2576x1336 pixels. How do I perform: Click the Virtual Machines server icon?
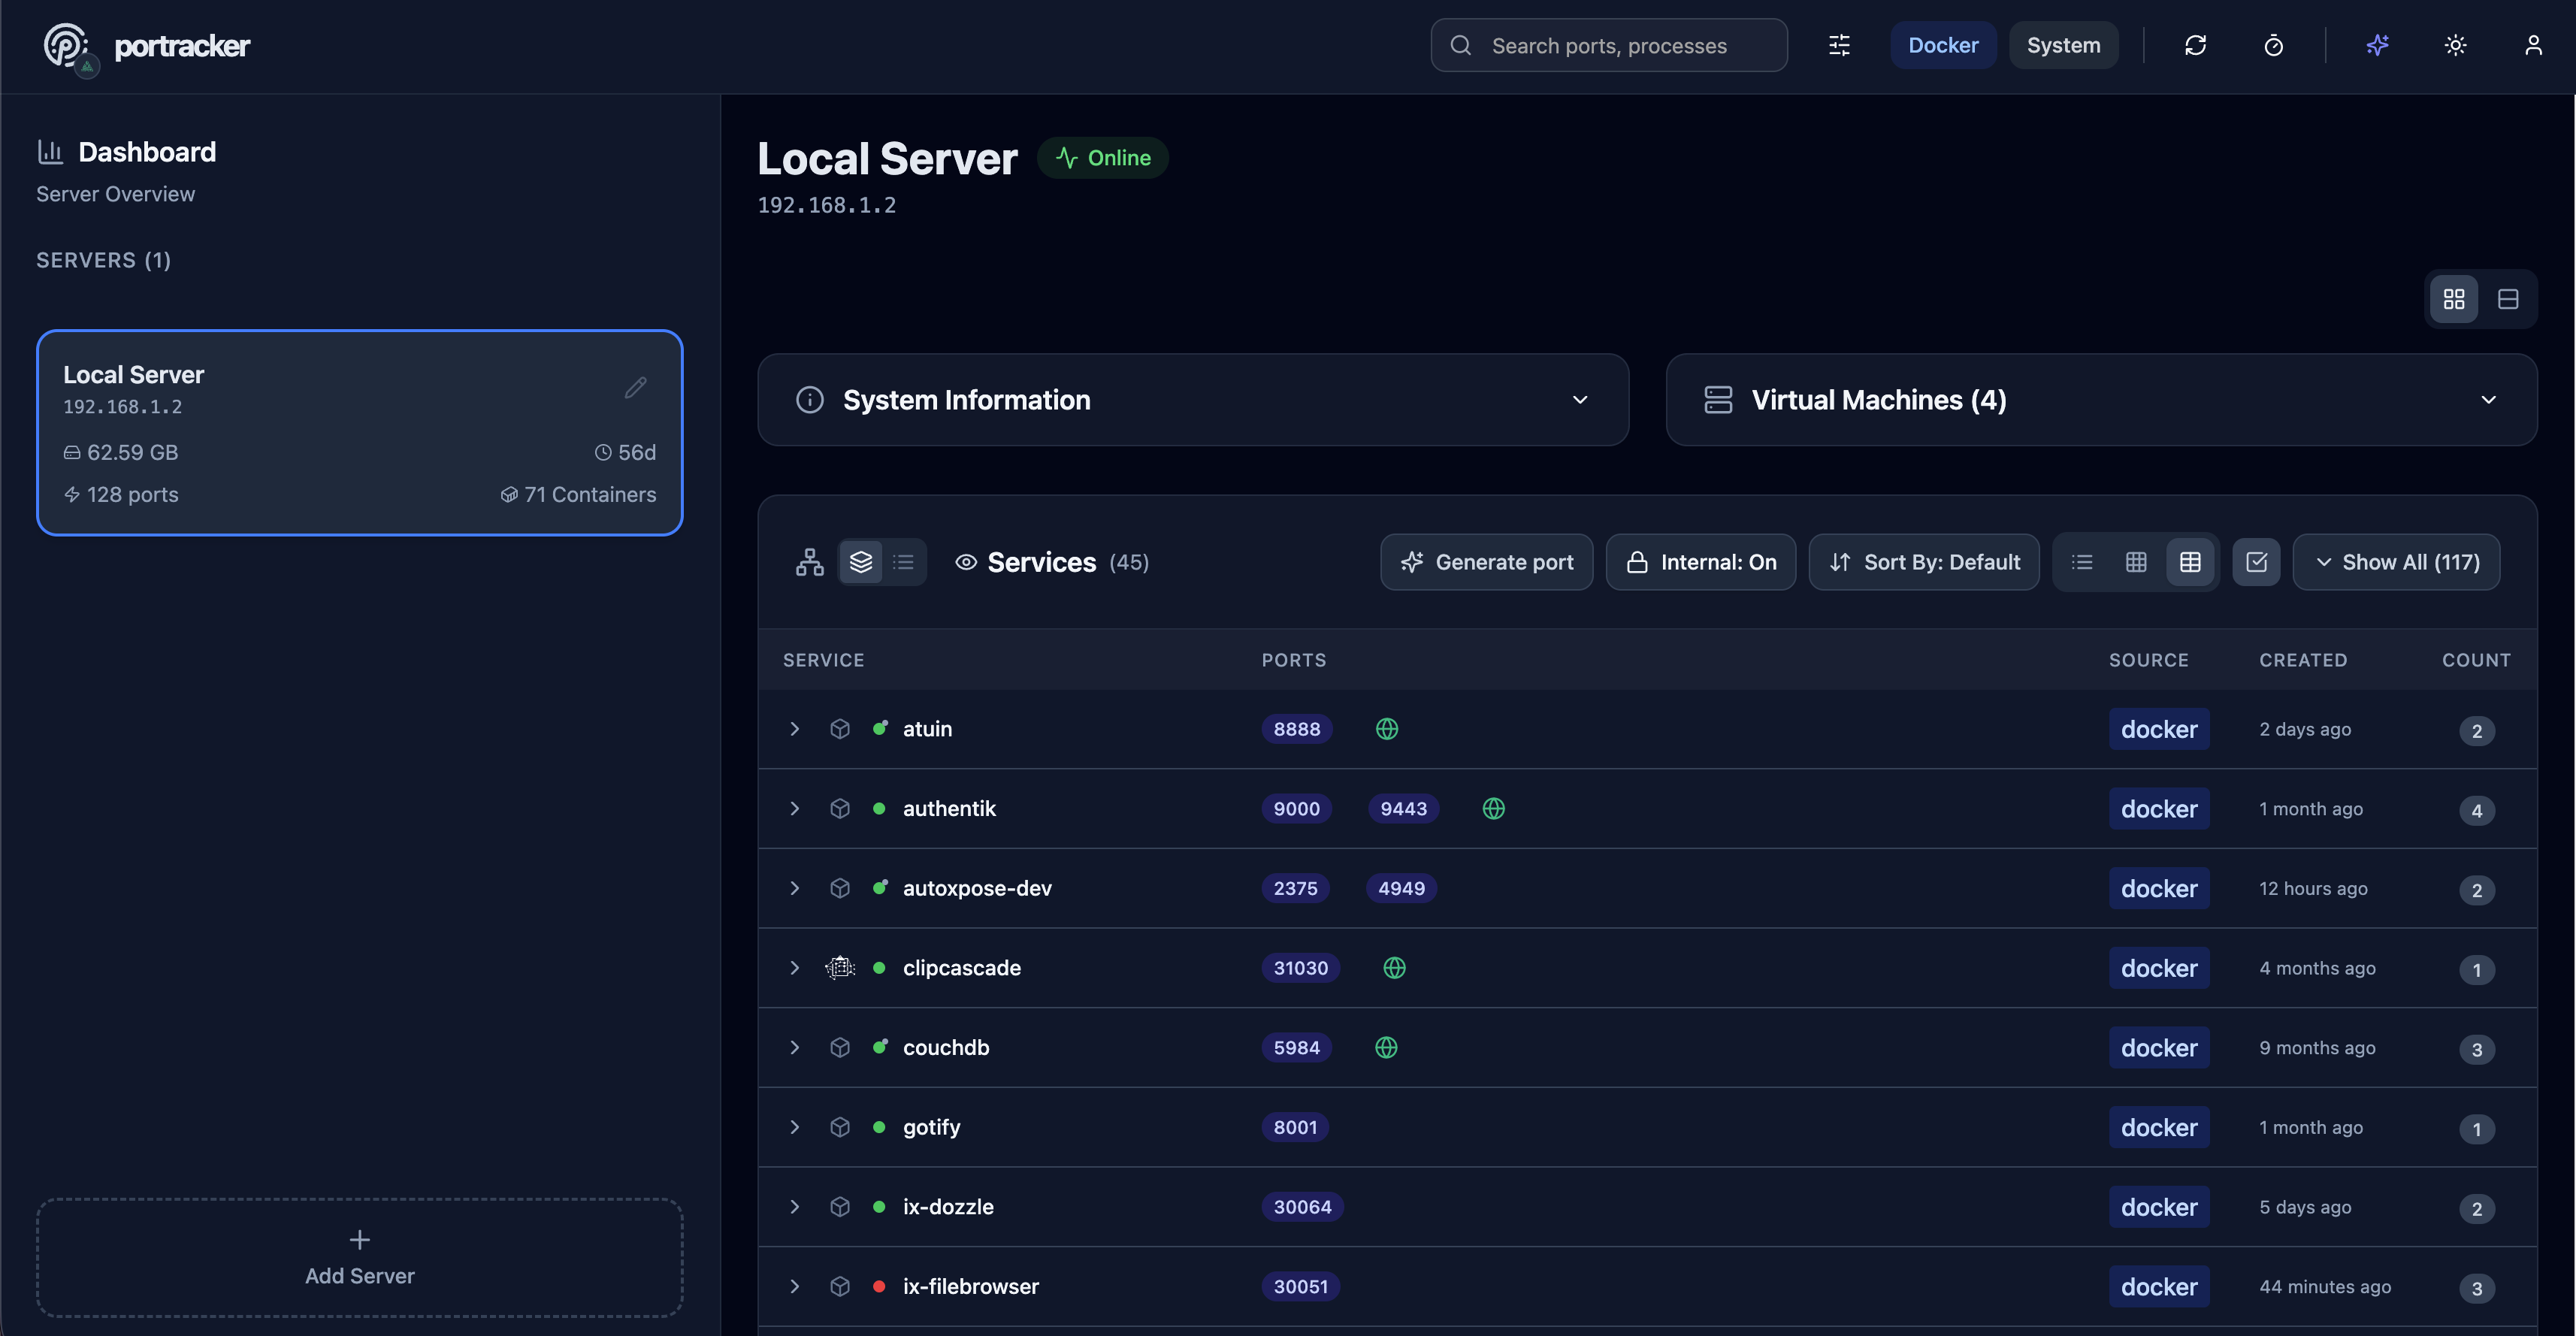tap(1718, 400)
